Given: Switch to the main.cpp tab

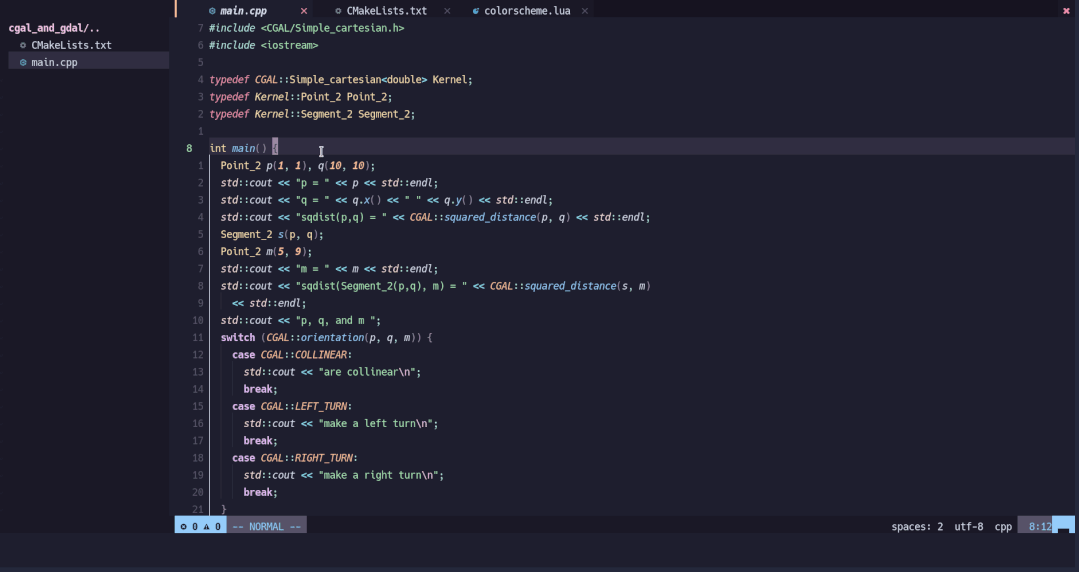Looking at the screenshot, I should tap(244, 11).
